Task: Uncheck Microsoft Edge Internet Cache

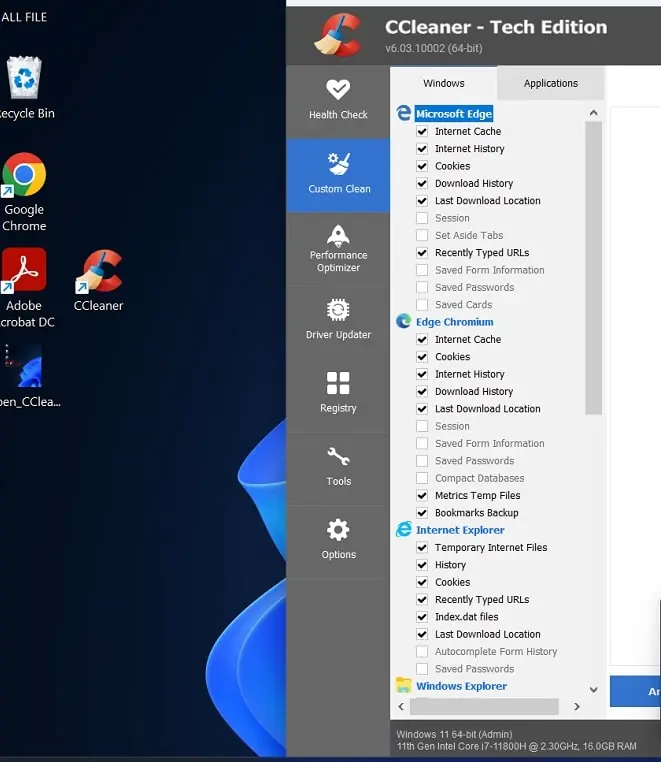Action: [422, 131]
